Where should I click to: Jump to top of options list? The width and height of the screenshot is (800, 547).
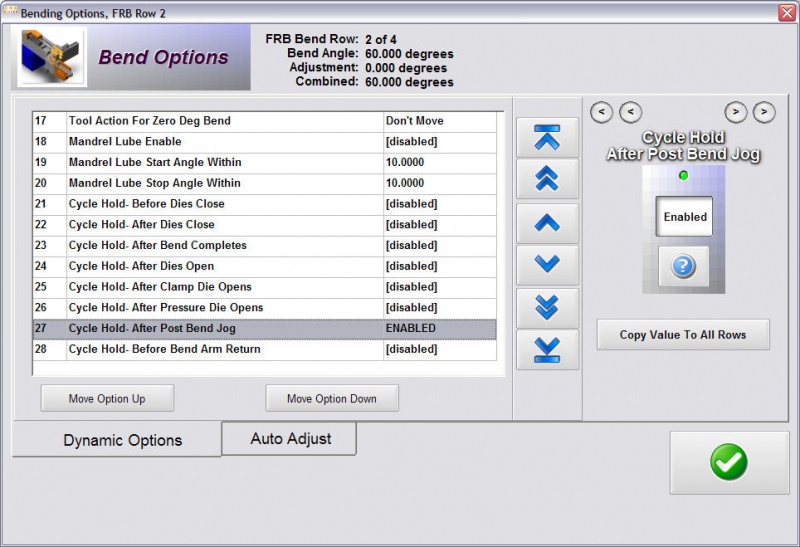[547, 137]
